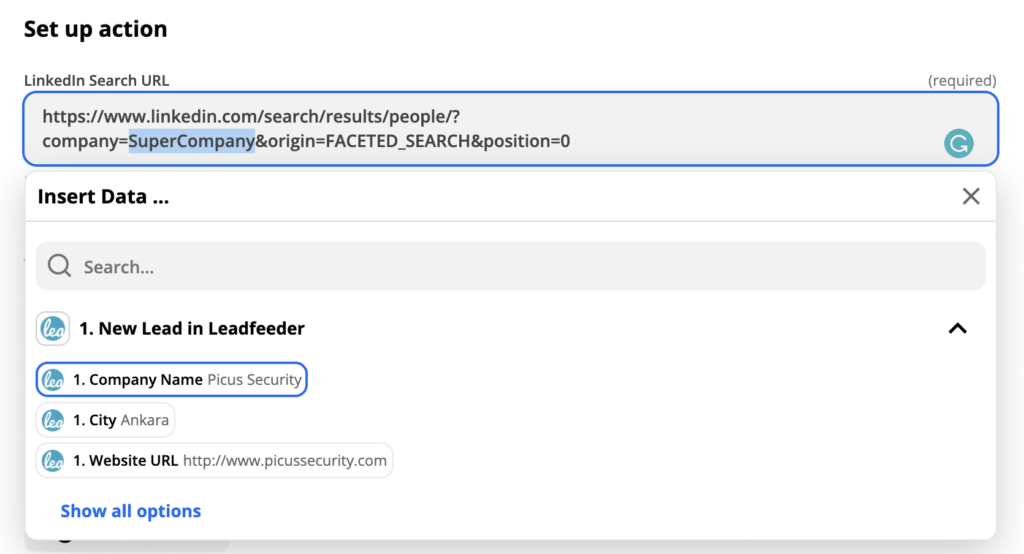
Task: Click the Leadfeeder icon on the City pill
Action: tap(54, 420)
